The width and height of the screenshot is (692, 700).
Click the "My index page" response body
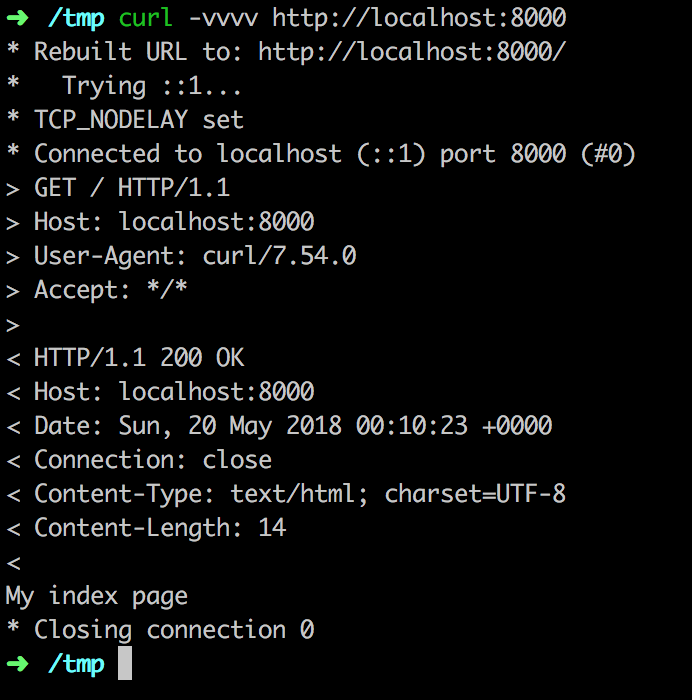click(97, 597)
